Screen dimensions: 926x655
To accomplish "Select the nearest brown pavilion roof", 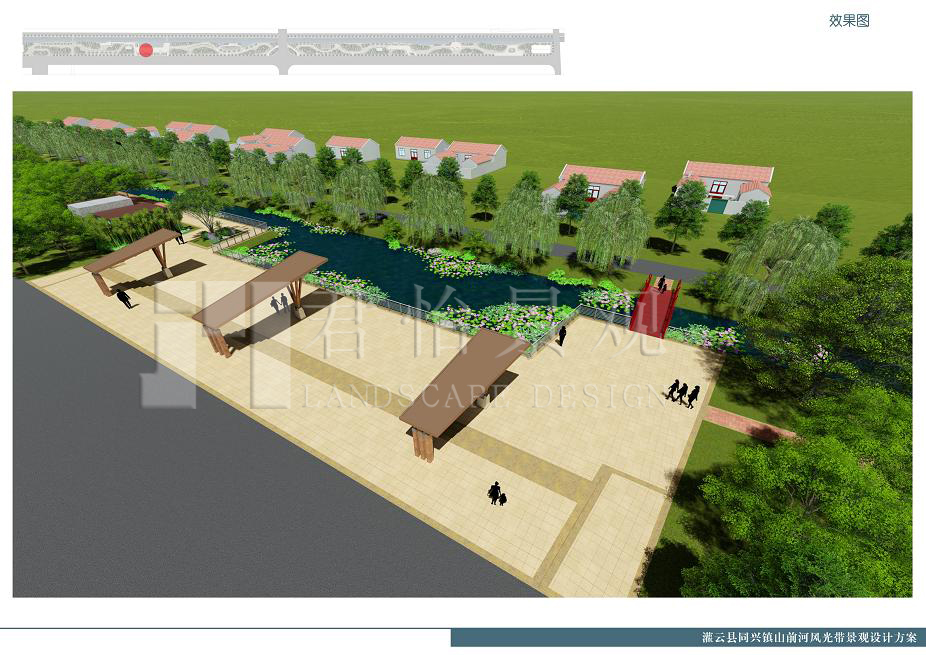I will 463,378.
